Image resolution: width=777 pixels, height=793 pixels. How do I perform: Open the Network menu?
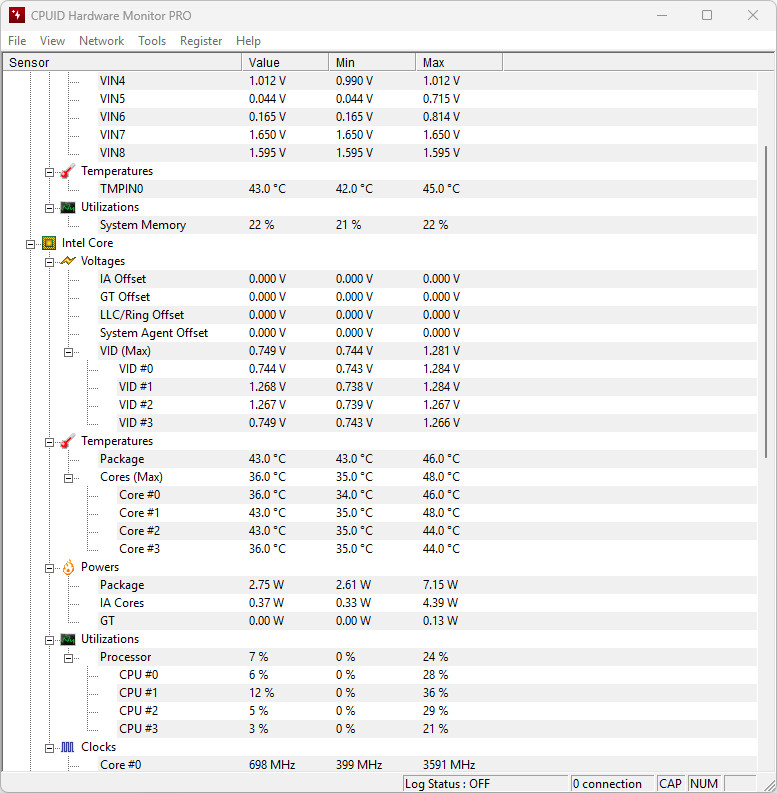click(101, 41)
